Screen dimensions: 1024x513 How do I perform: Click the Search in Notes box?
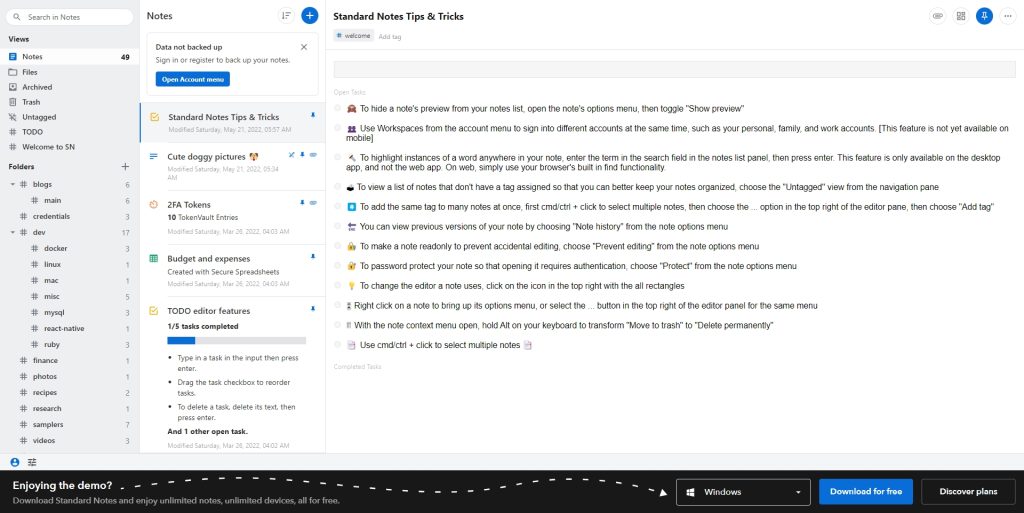[x=70, y=17]
